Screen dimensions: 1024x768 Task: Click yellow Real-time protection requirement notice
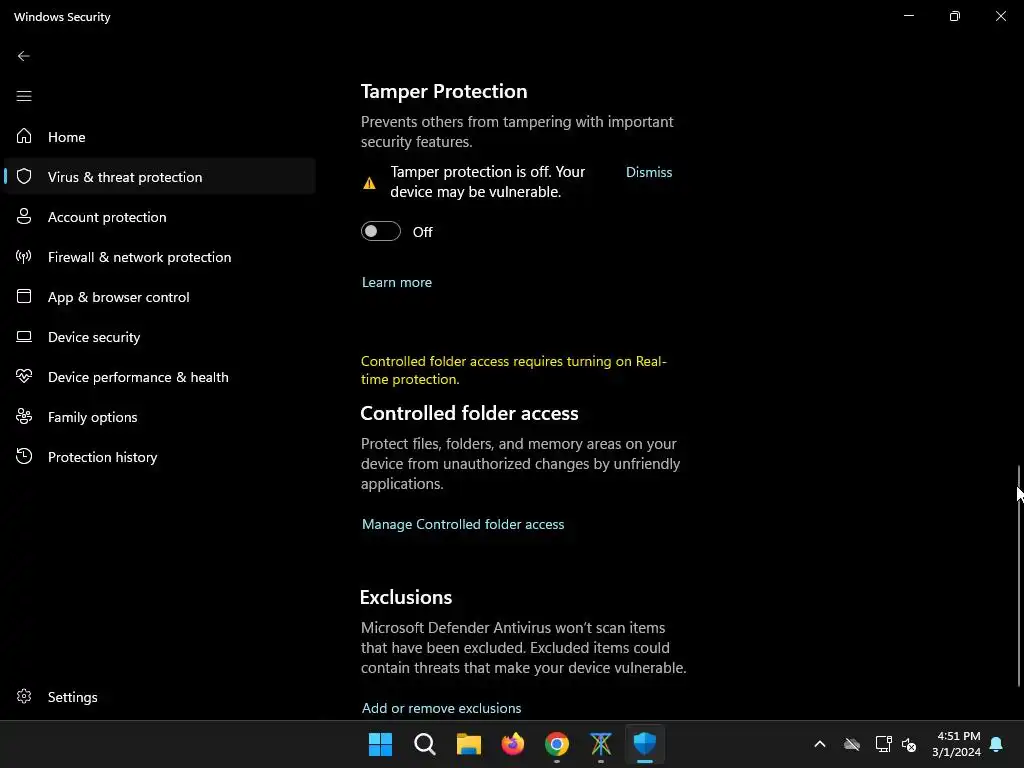point(513,370)
